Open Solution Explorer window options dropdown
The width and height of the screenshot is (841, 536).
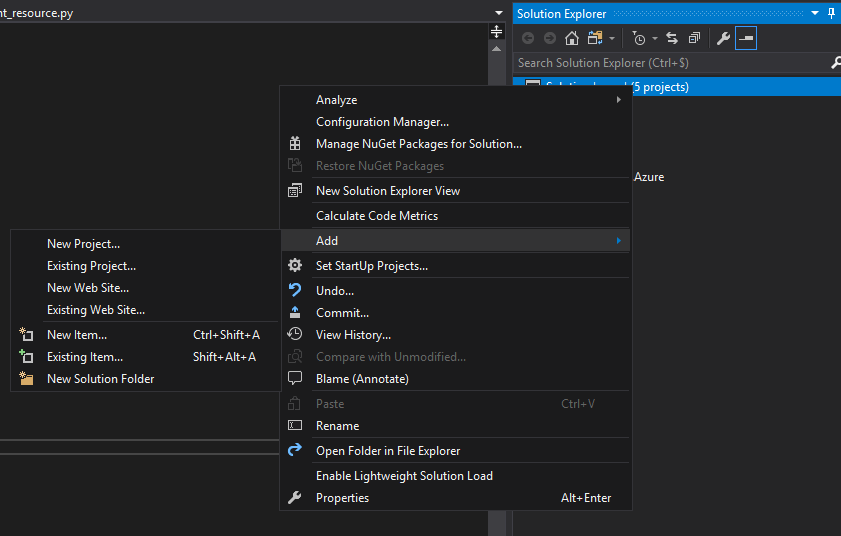(815, 13)
